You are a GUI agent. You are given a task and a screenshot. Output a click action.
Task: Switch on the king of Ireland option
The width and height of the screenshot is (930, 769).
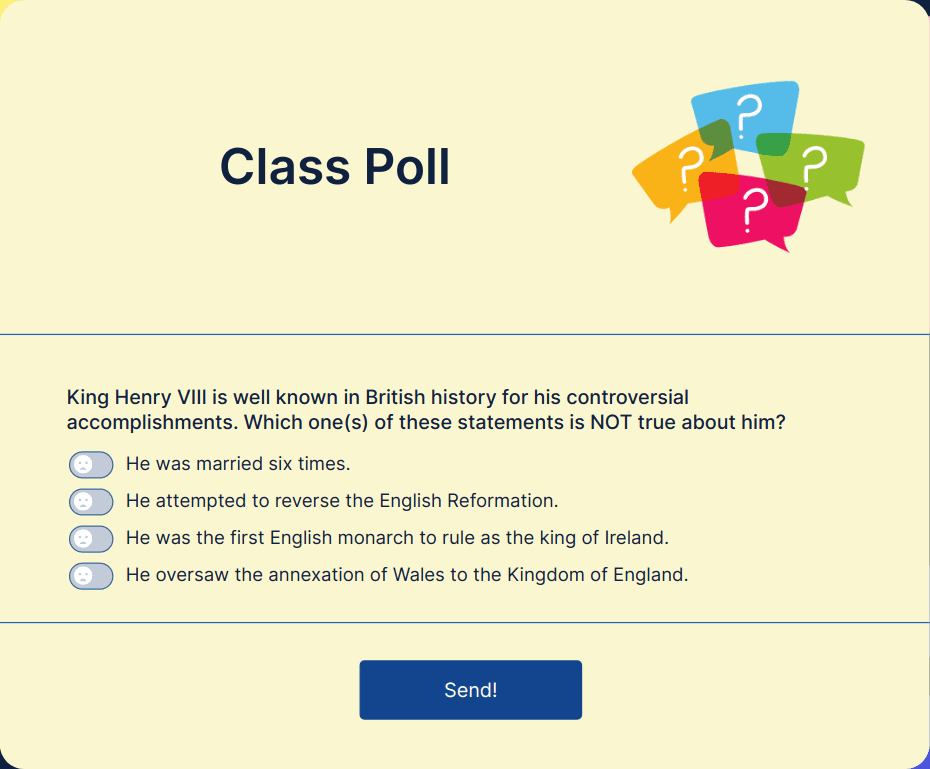(91, 538)
